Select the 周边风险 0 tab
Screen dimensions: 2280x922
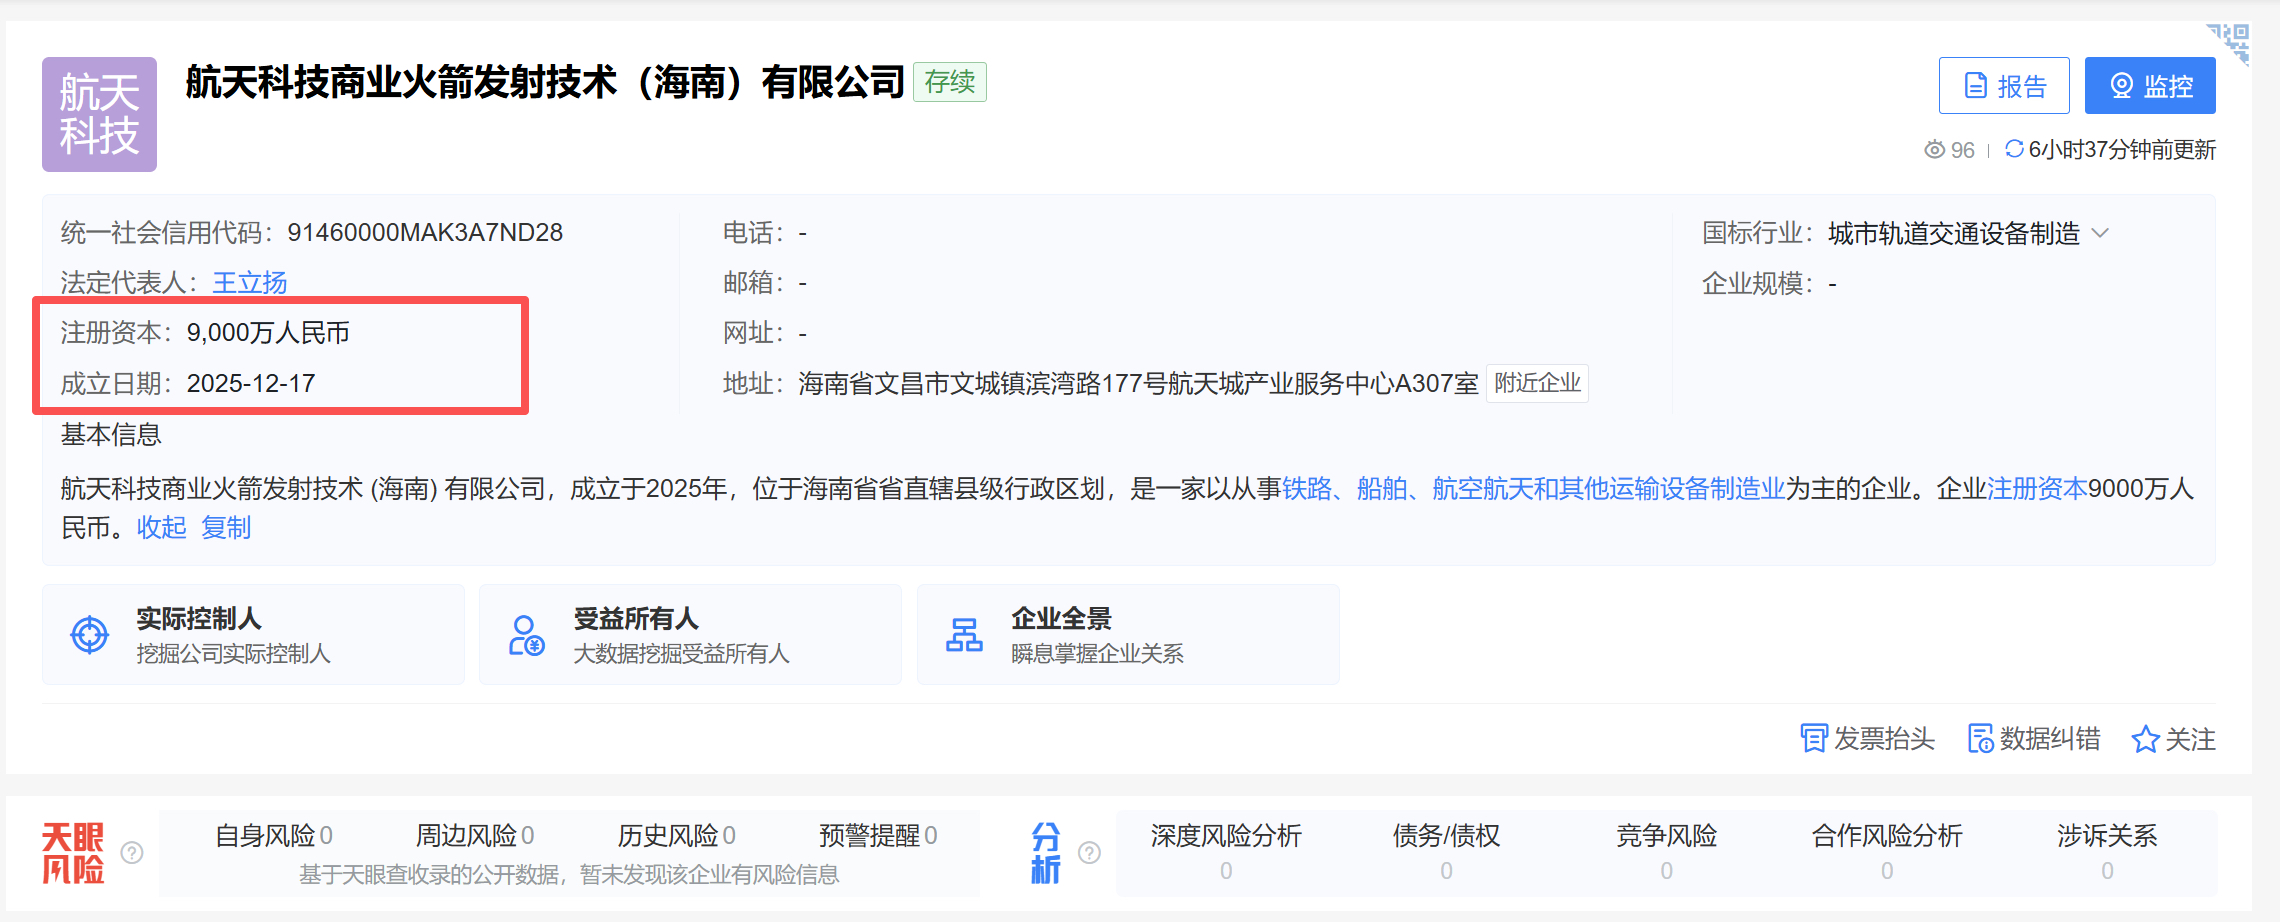pos(475,836)
